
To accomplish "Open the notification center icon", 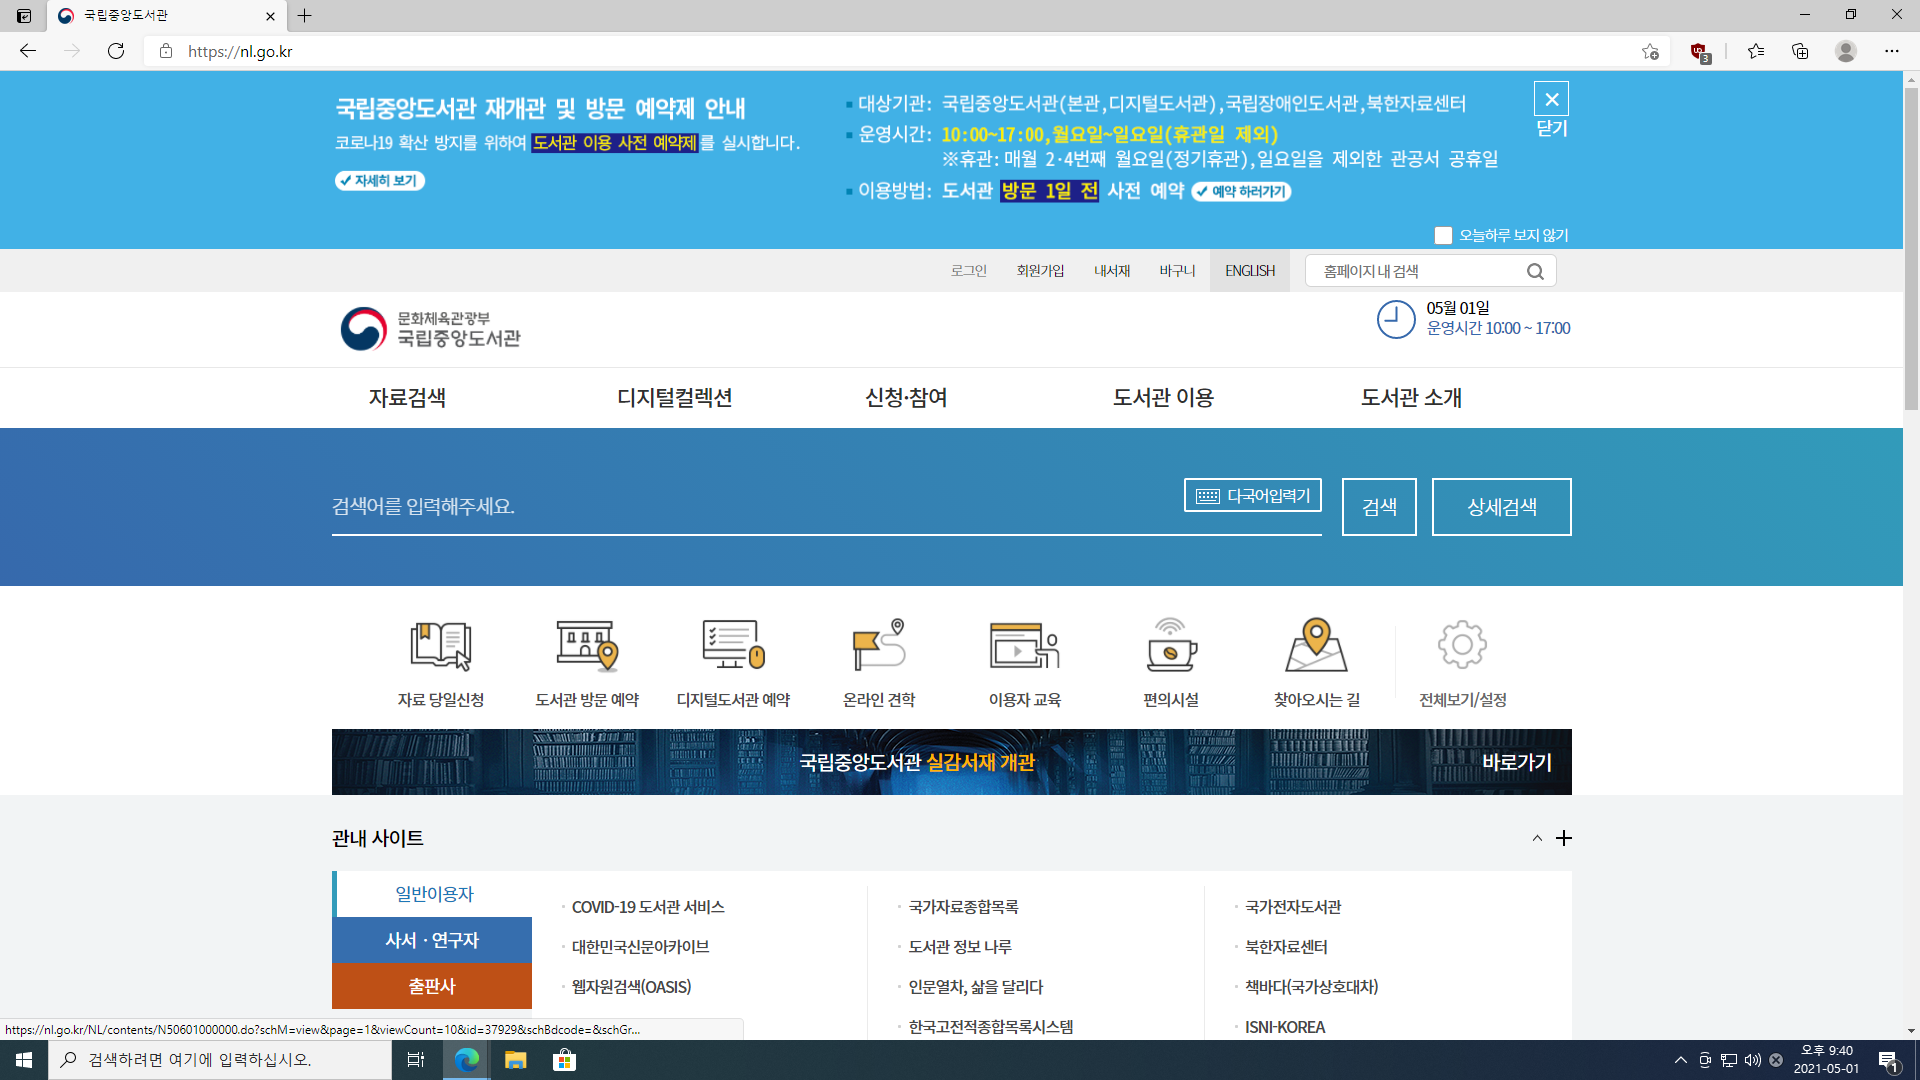I will (x=1888, y=1060).
